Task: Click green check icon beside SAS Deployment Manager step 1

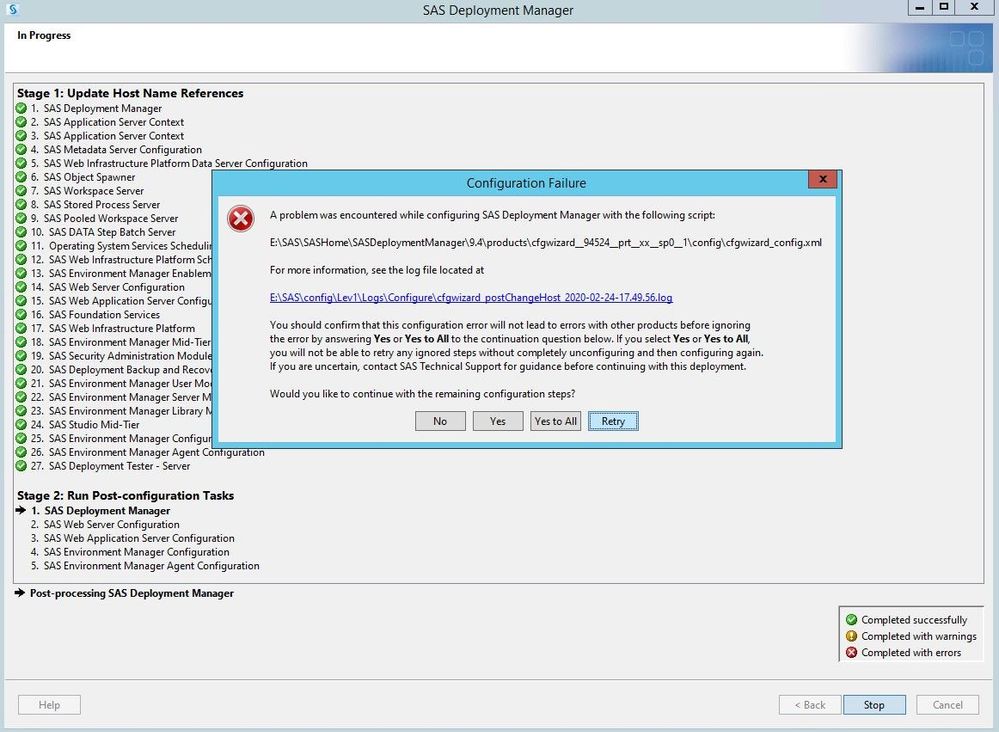Action: click(21, 108)
